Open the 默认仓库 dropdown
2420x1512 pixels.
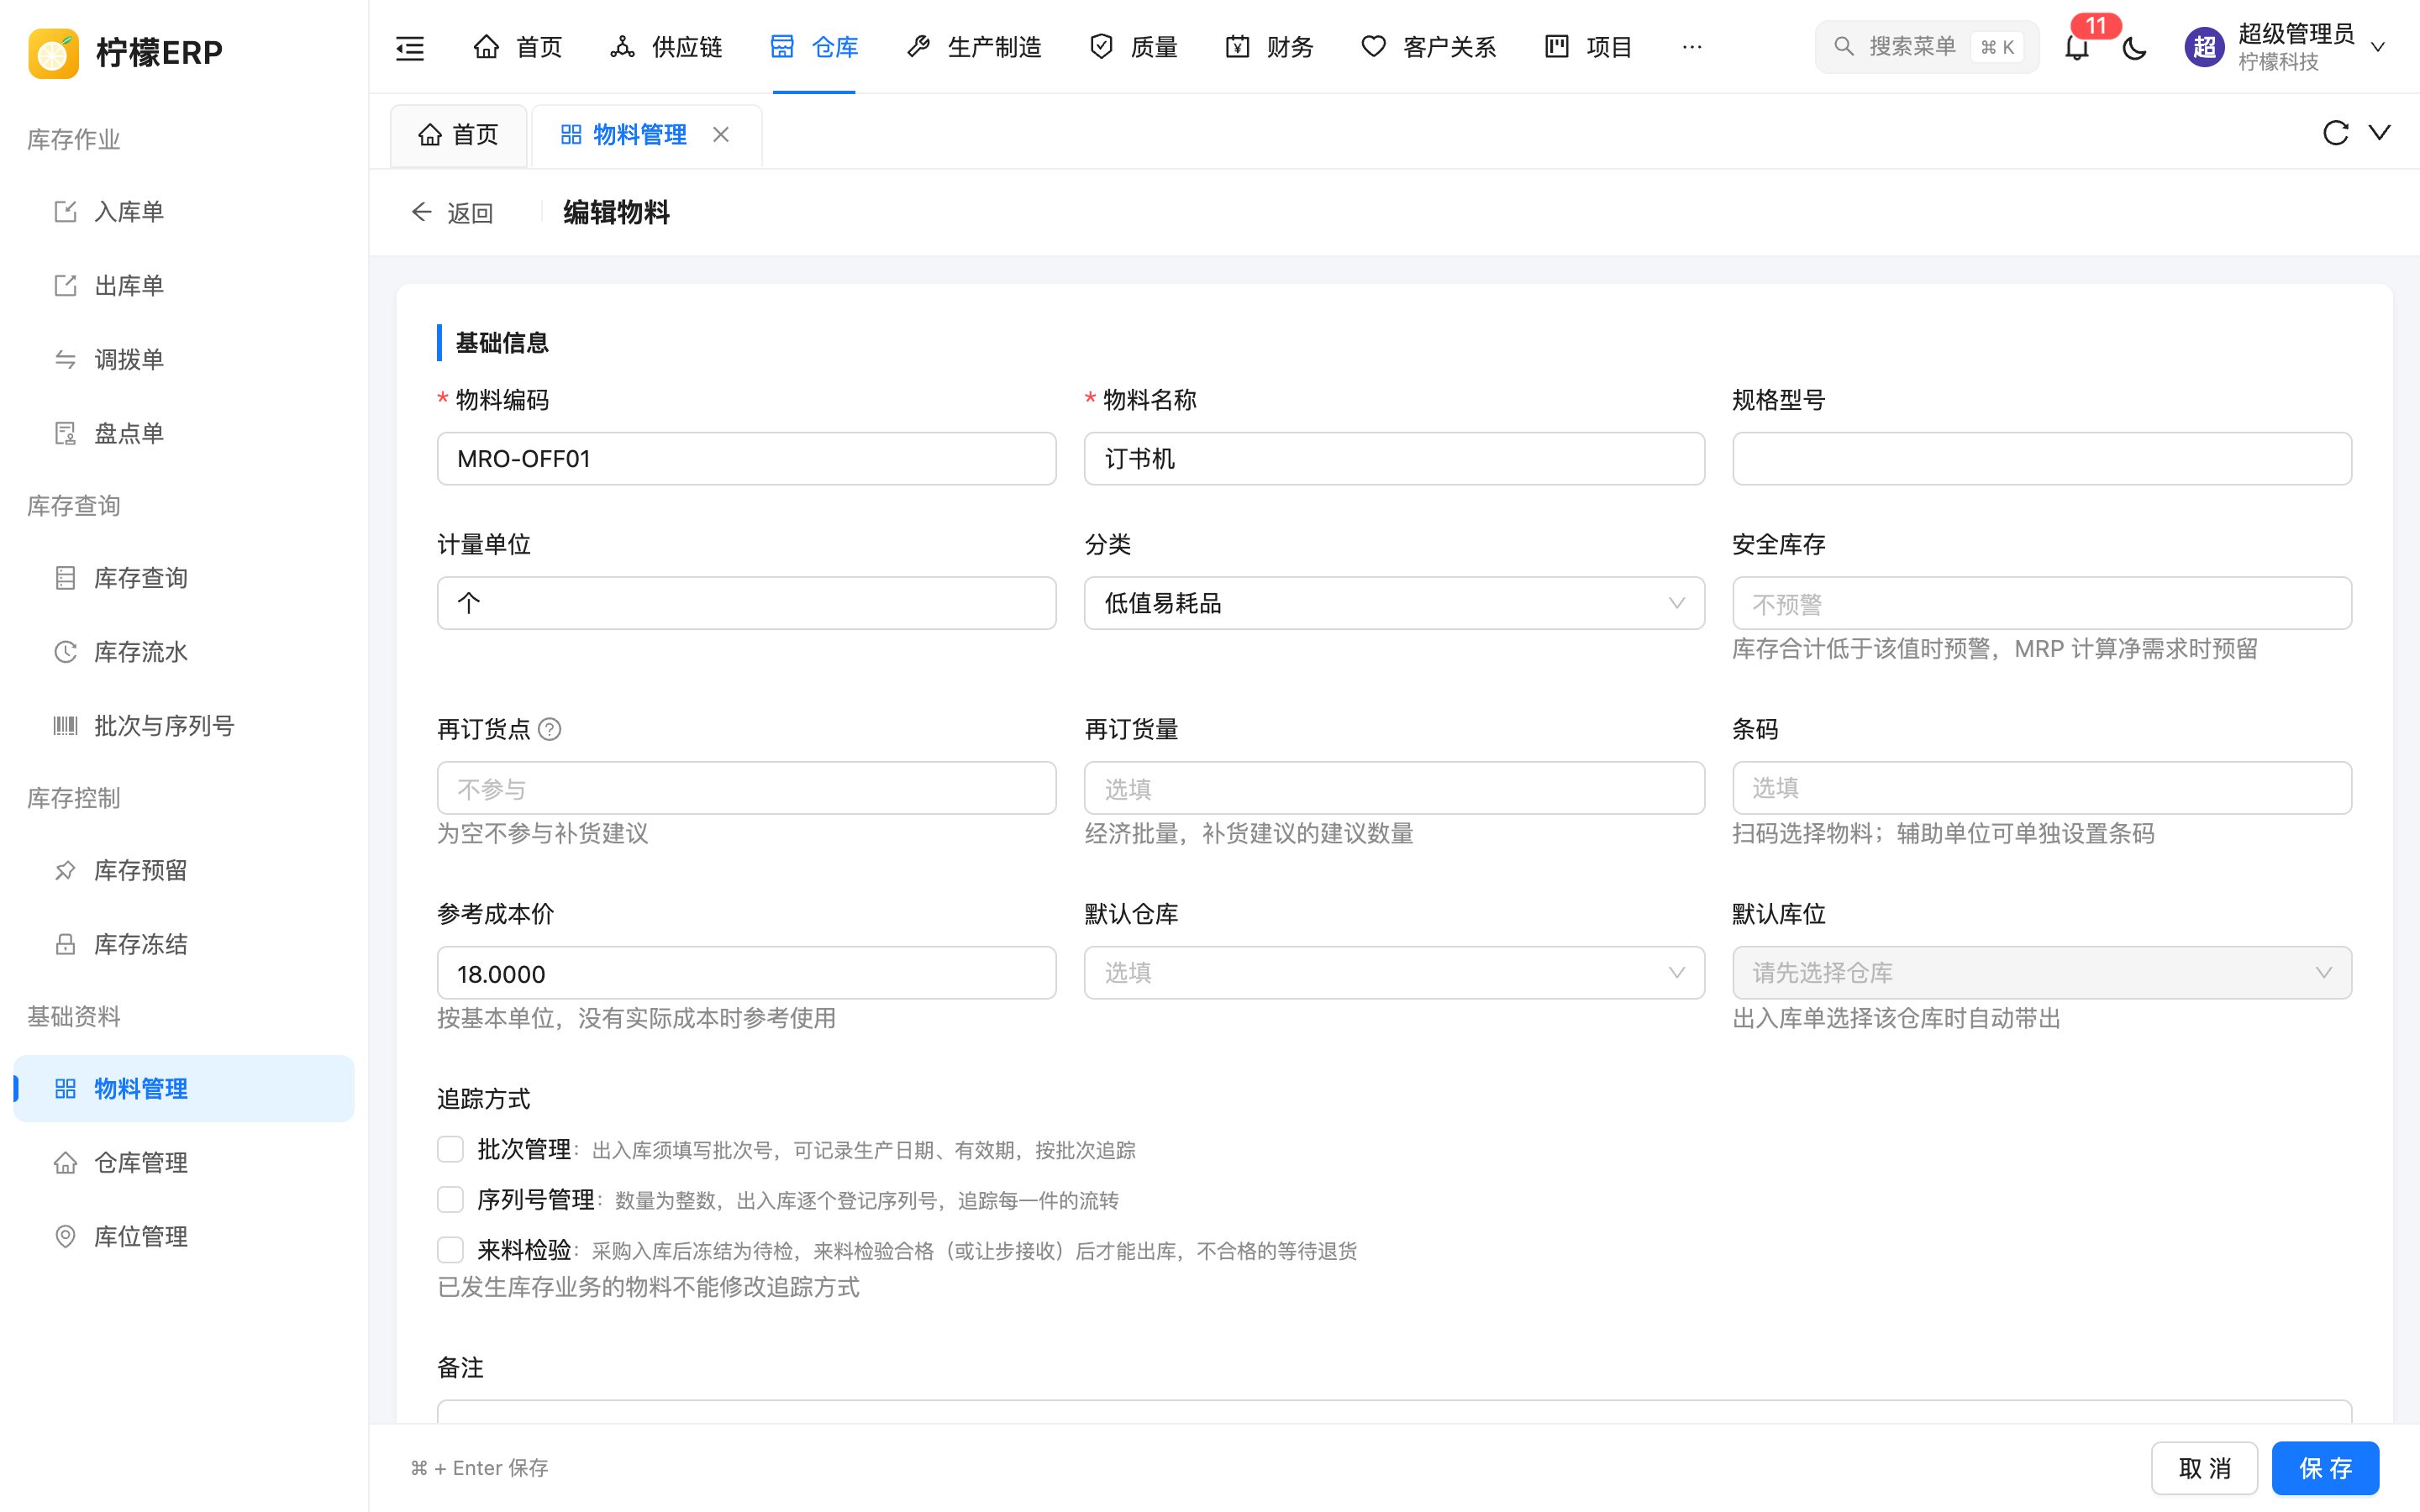[x=1394, y=973]
